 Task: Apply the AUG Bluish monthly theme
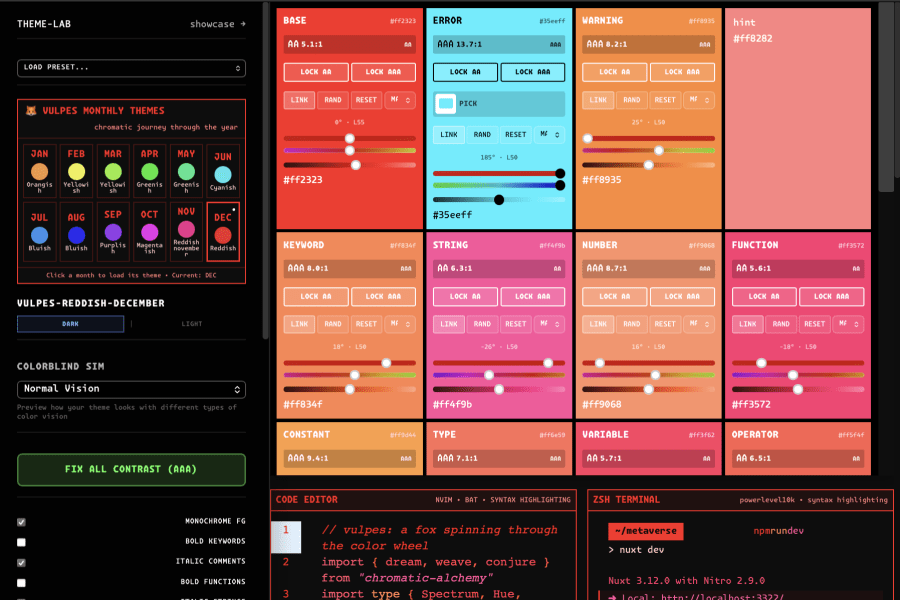click(76, 231)
